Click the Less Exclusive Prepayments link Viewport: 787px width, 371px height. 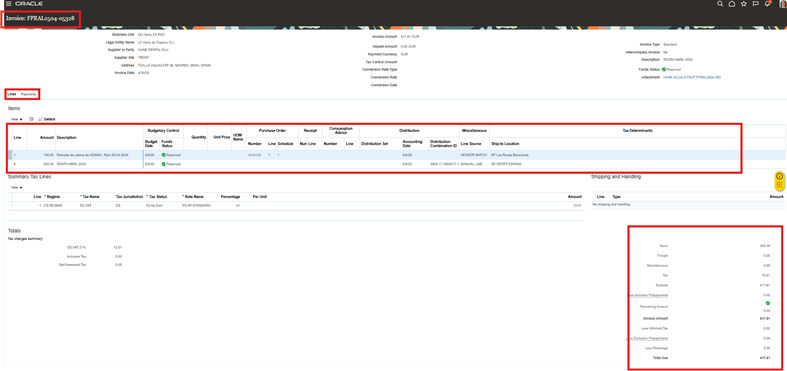tap(647, 338)
